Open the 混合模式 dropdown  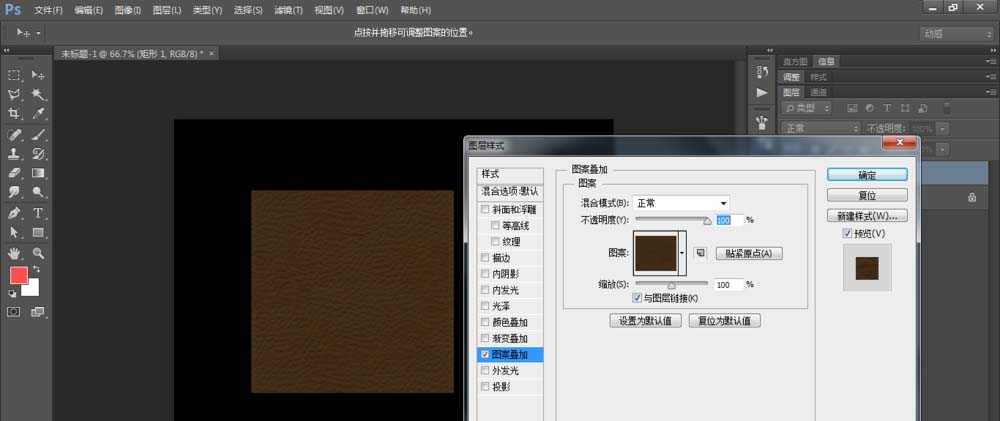coord(681,203)
